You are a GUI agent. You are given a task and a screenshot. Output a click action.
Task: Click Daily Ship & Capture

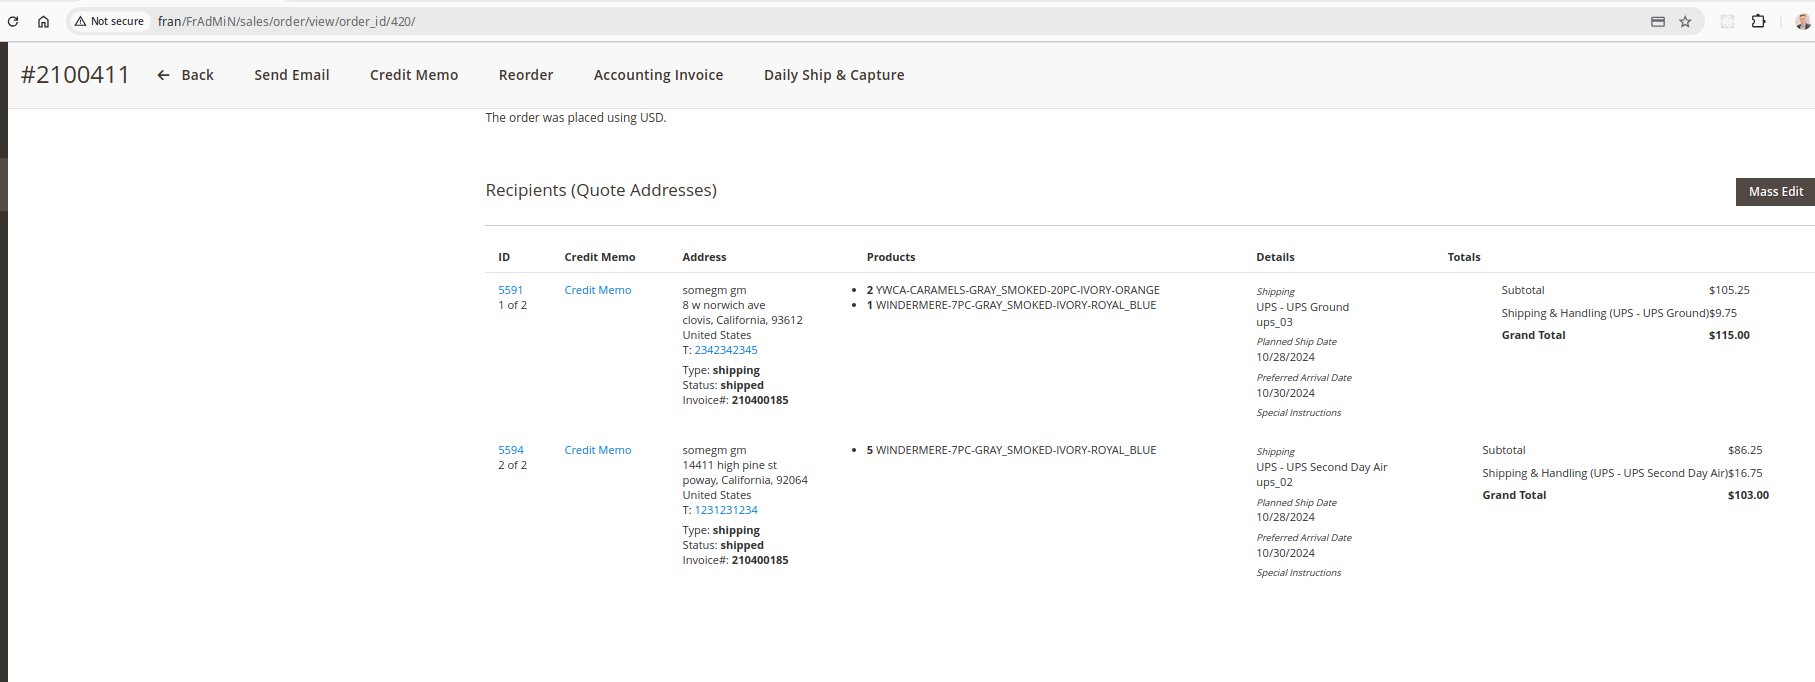(x=834, y=75)
